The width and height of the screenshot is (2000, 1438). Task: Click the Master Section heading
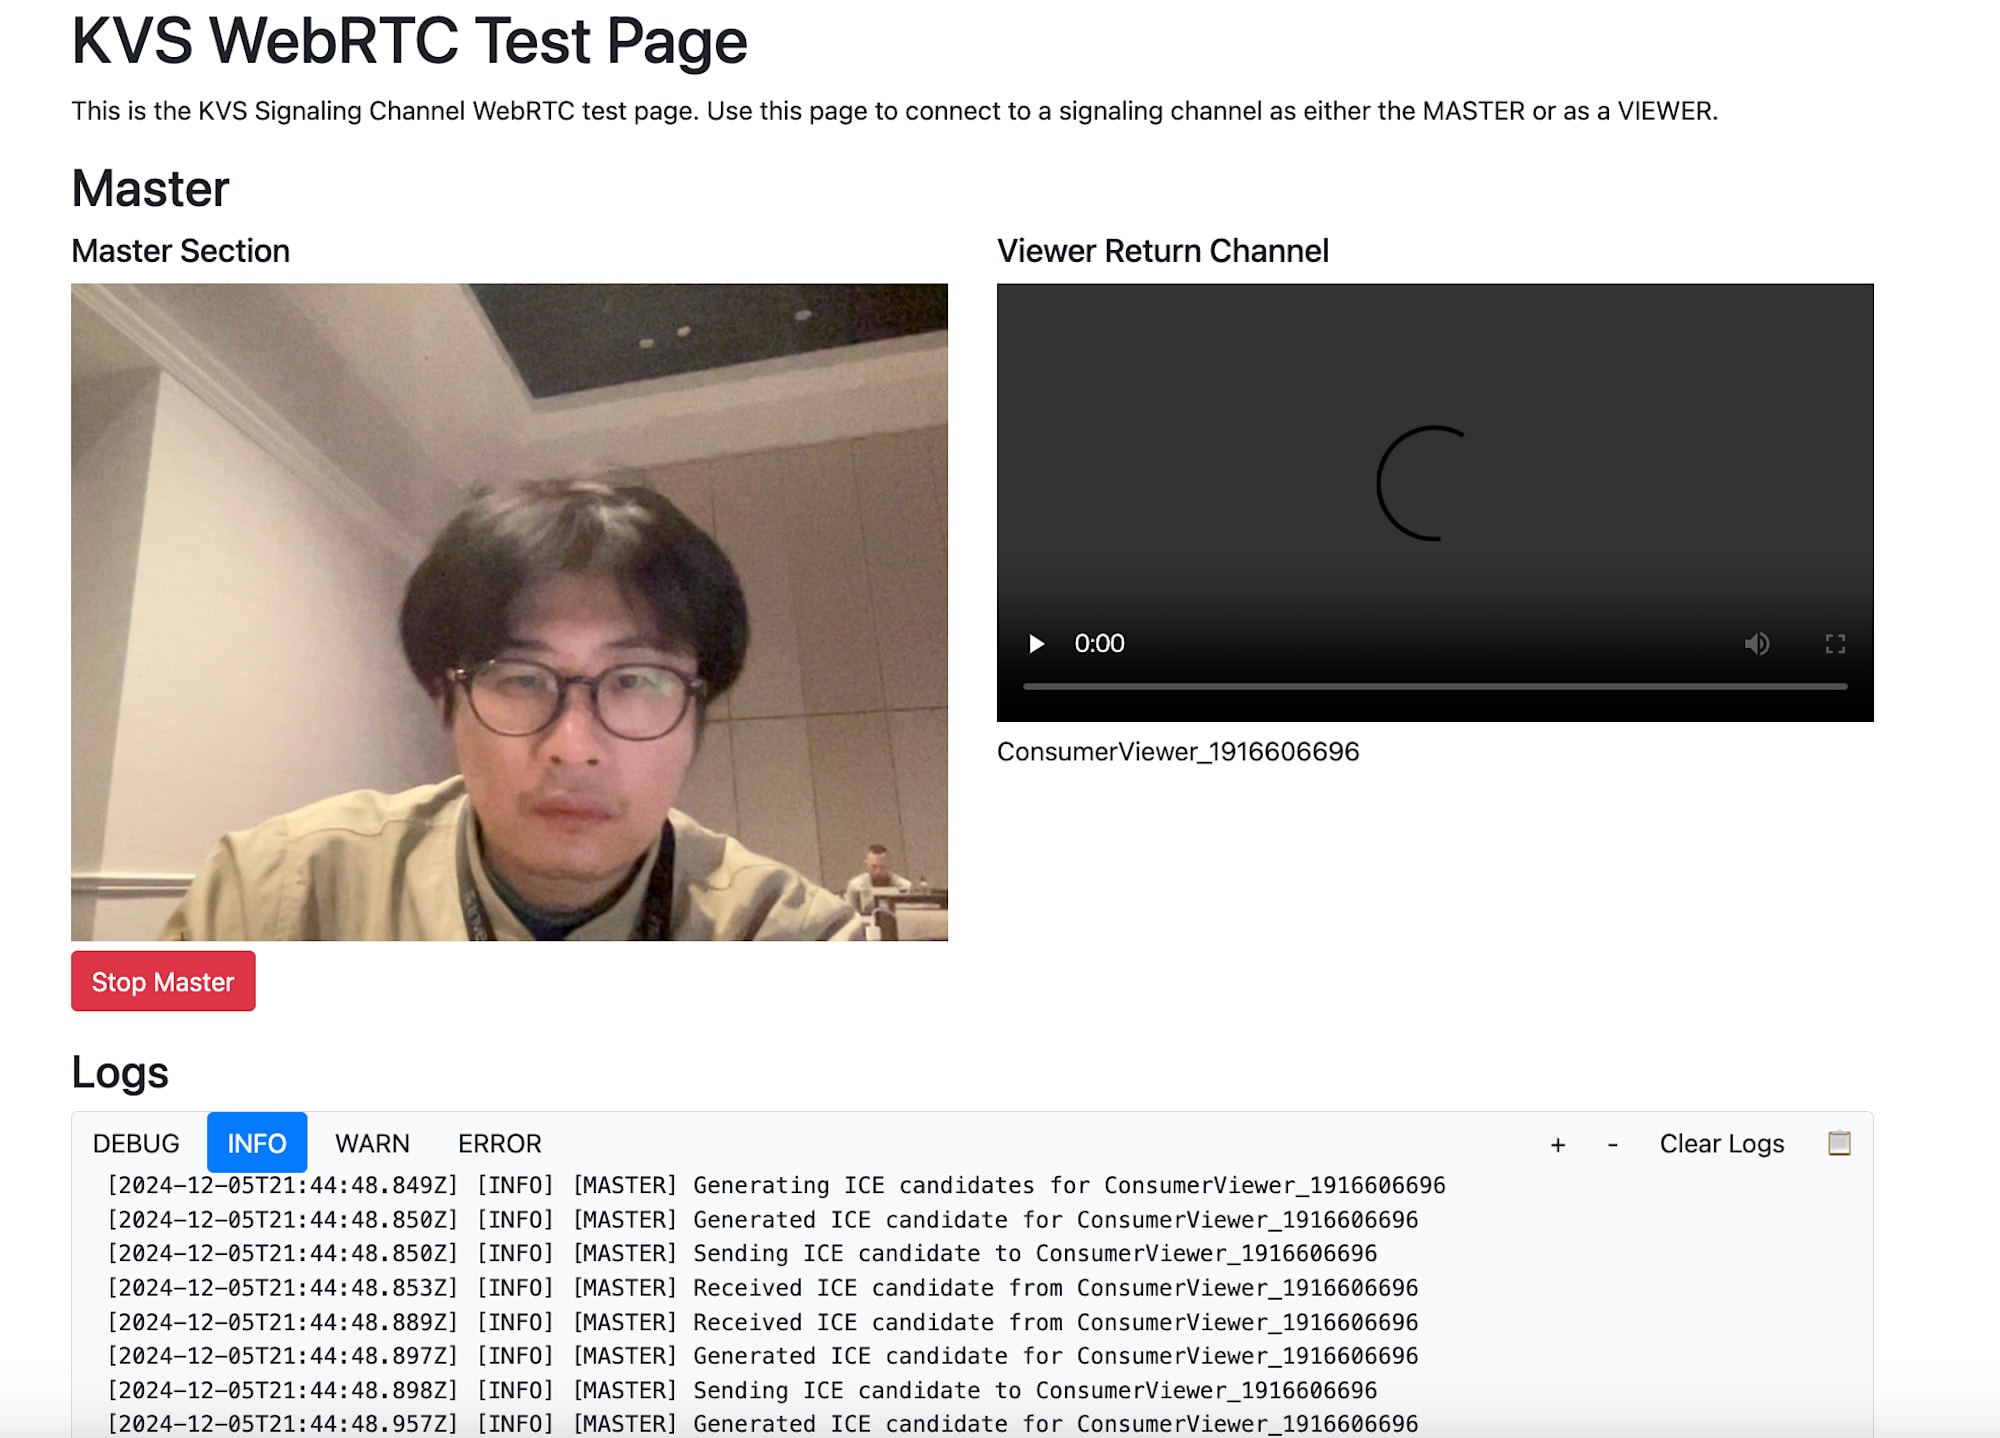point(181,251)
